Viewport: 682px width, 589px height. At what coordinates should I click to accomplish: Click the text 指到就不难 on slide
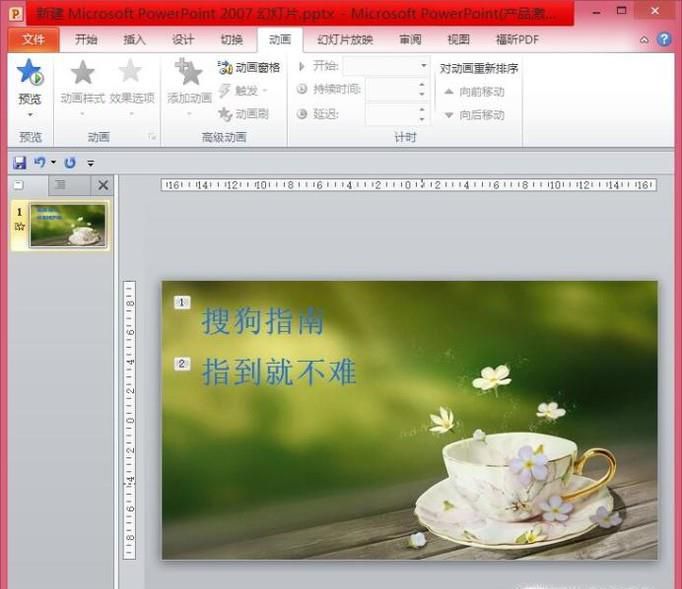[279, 371]
